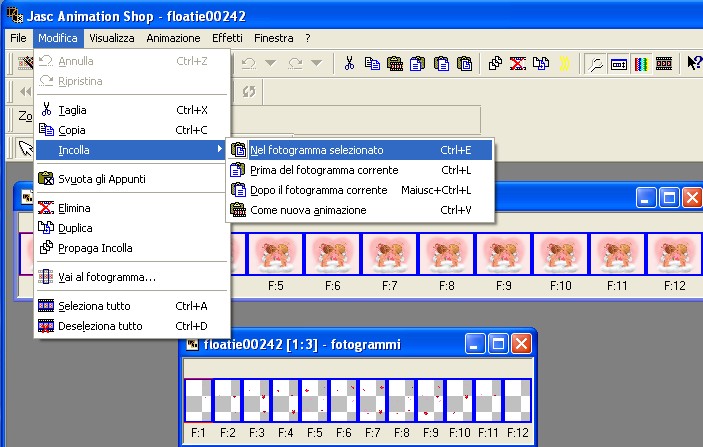Image resolution: width=703 pixels, height=447 pixels.
Task: Select Dopo il fotogramma corrente
Action: 360,190
